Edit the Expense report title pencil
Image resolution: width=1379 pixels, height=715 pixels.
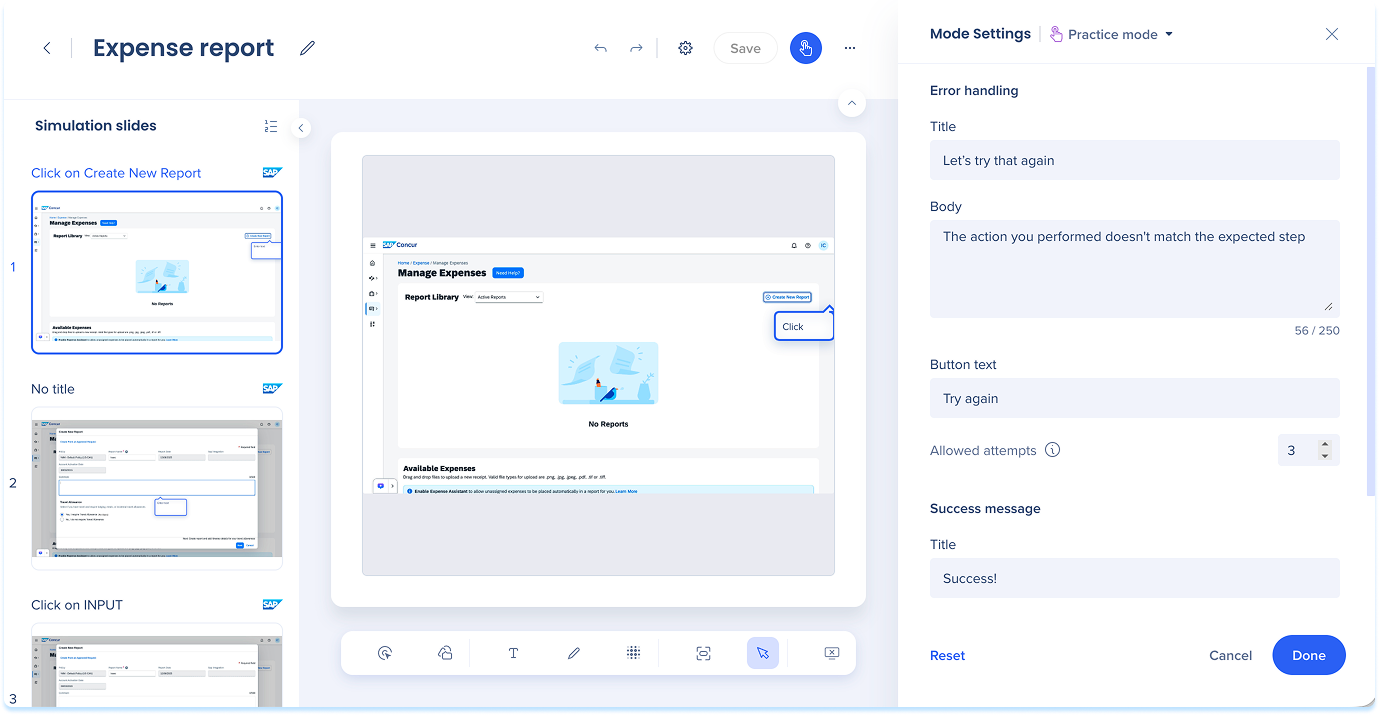pyautogui.click(x=307, y=48)
